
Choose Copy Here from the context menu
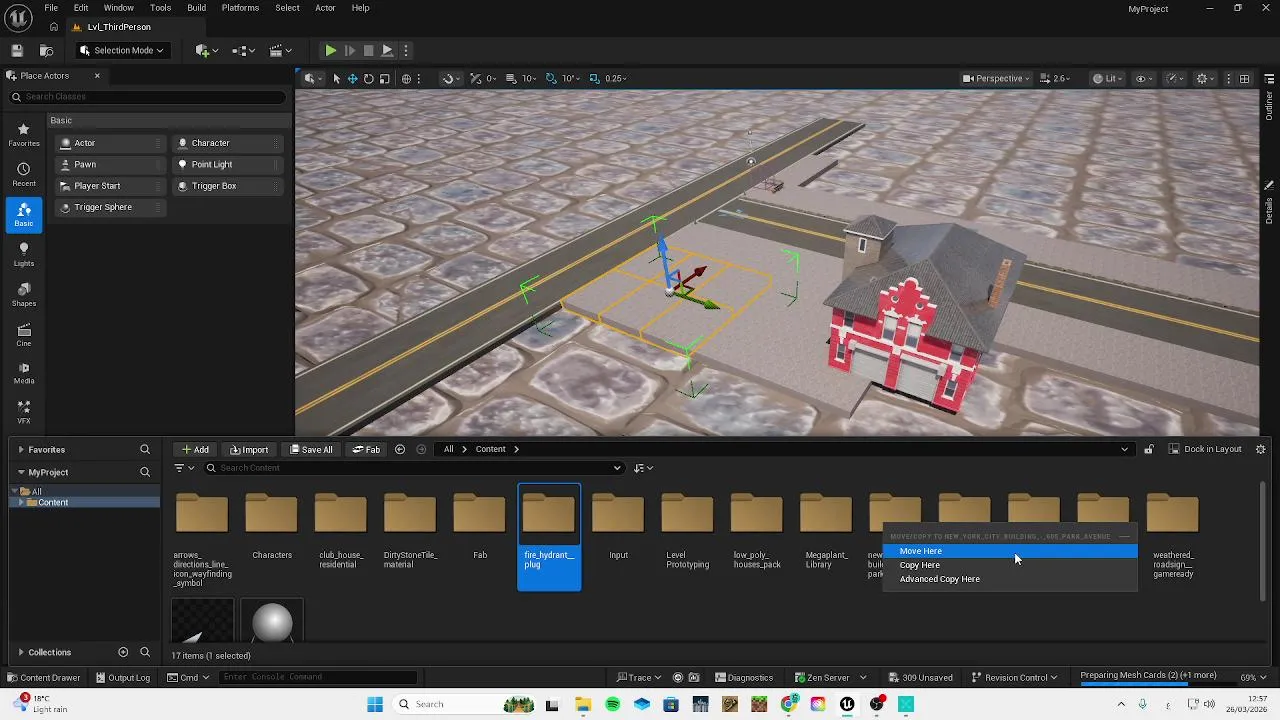919,565
